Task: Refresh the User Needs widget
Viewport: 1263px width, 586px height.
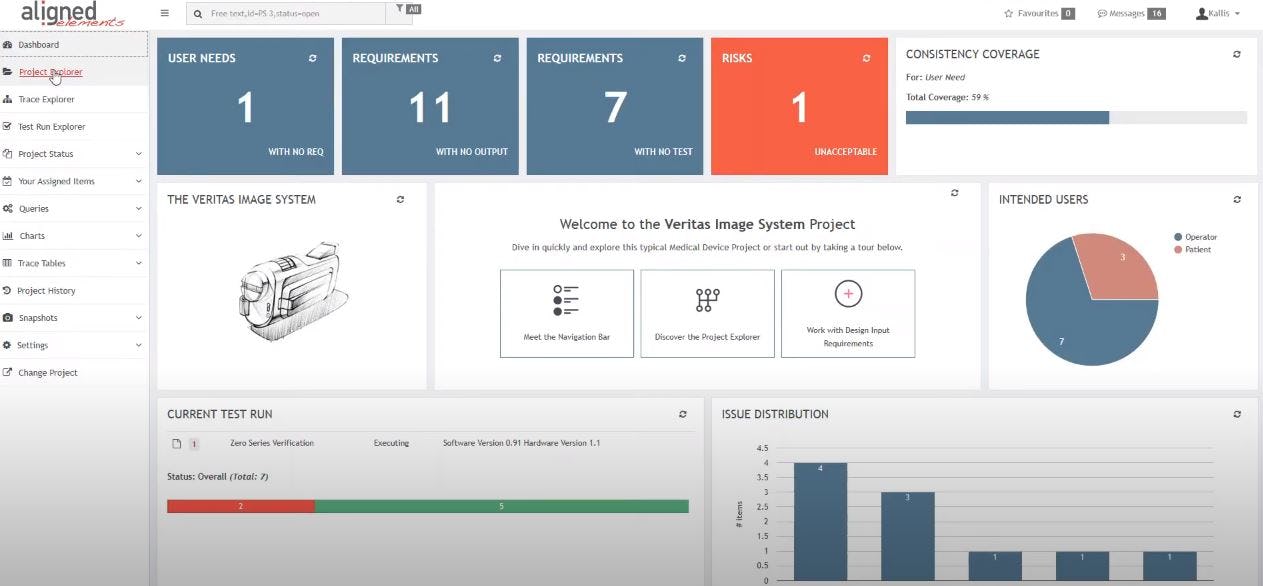Action: coord(312,58)
